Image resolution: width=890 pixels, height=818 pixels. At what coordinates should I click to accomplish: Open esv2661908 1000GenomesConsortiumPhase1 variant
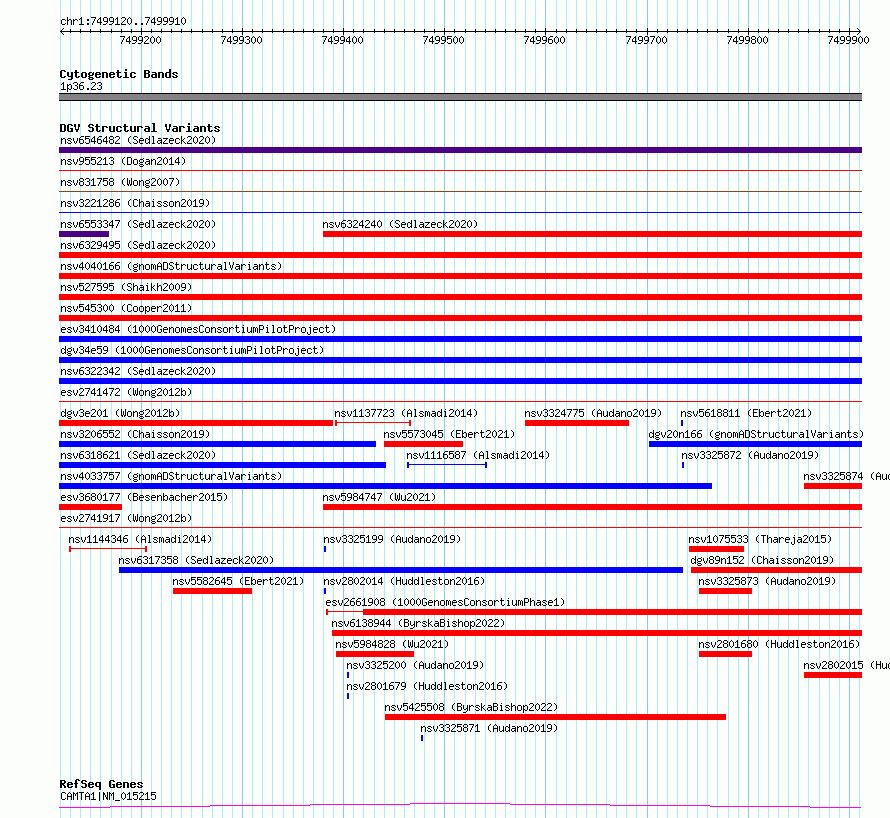445,602
